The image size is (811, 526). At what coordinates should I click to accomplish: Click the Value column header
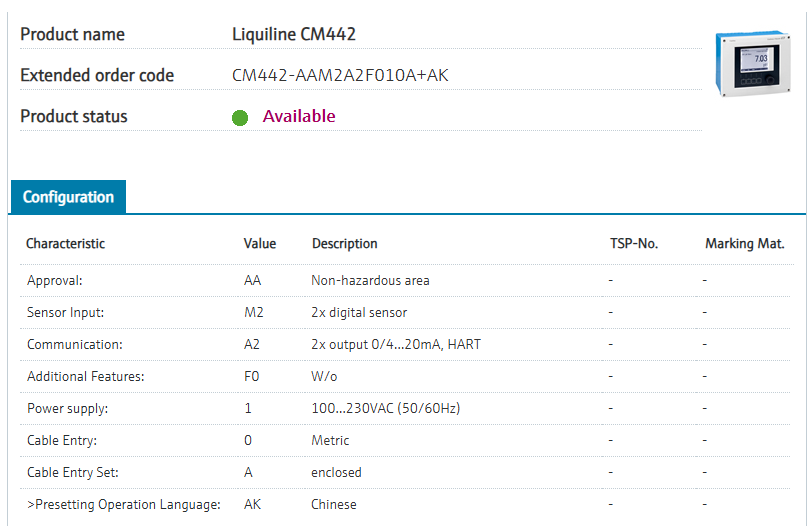pos(260,244)
